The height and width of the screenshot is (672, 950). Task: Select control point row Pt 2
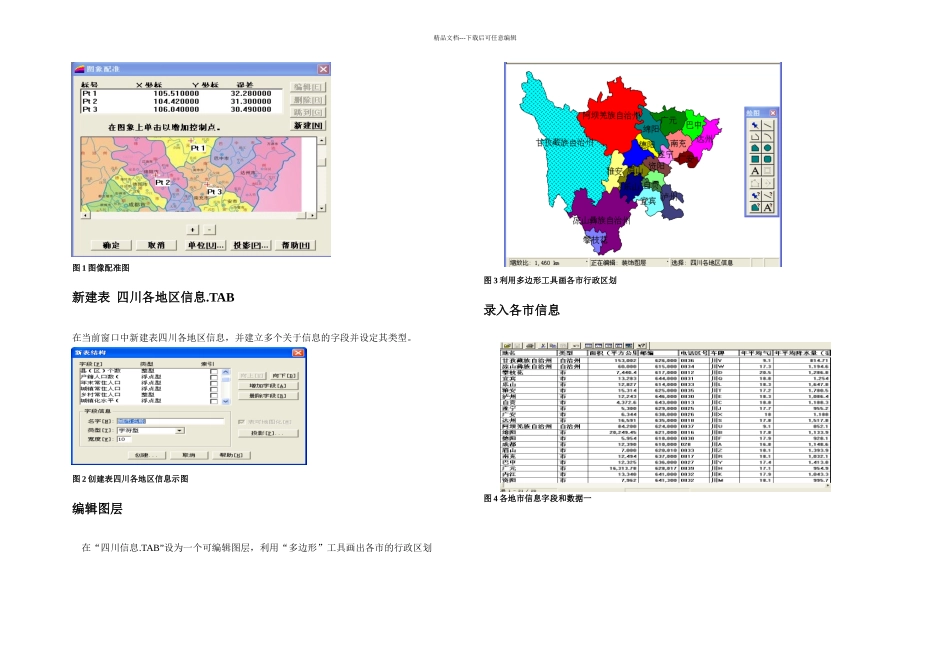coord(181,102)
